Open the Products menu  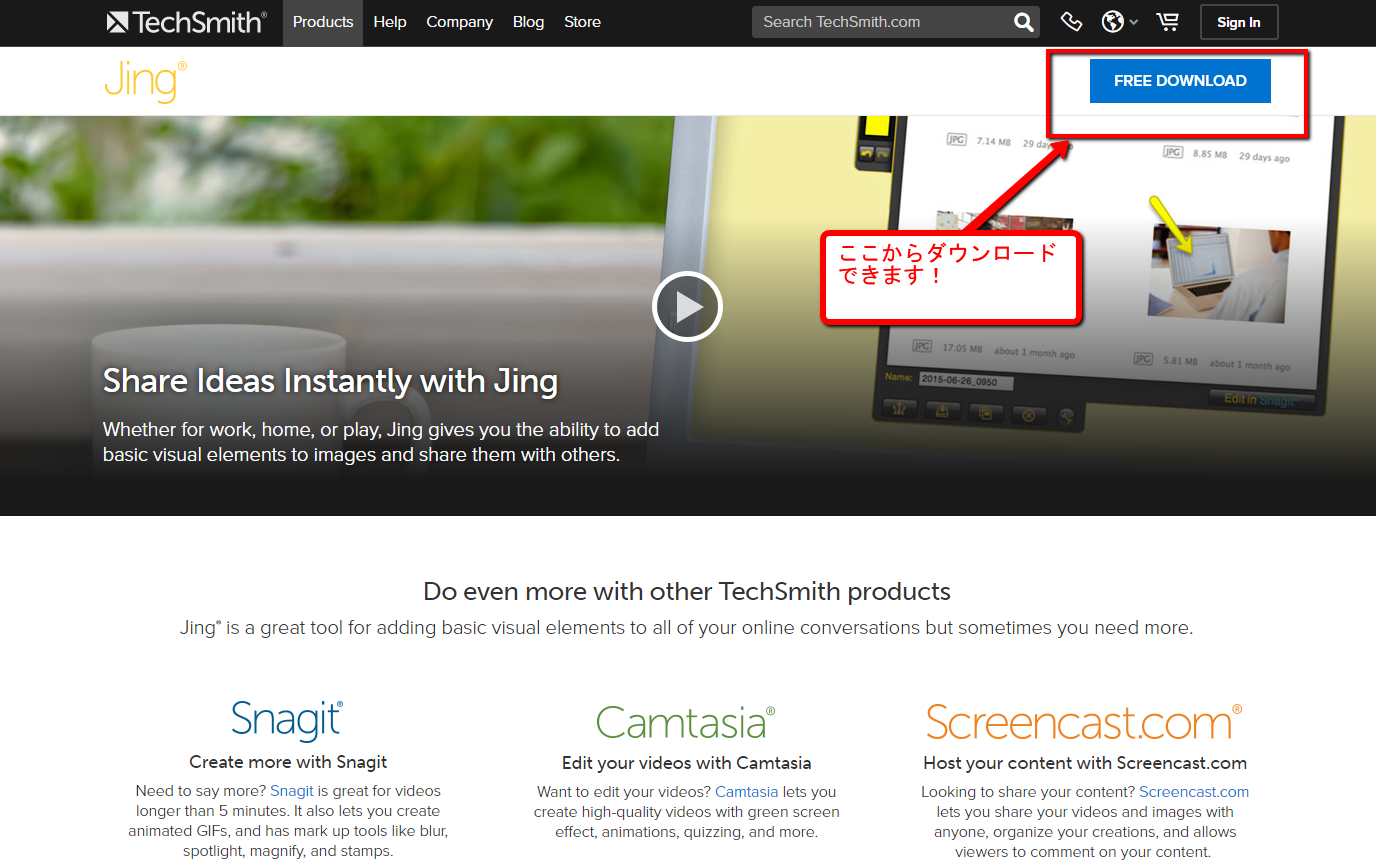[323, 22]
